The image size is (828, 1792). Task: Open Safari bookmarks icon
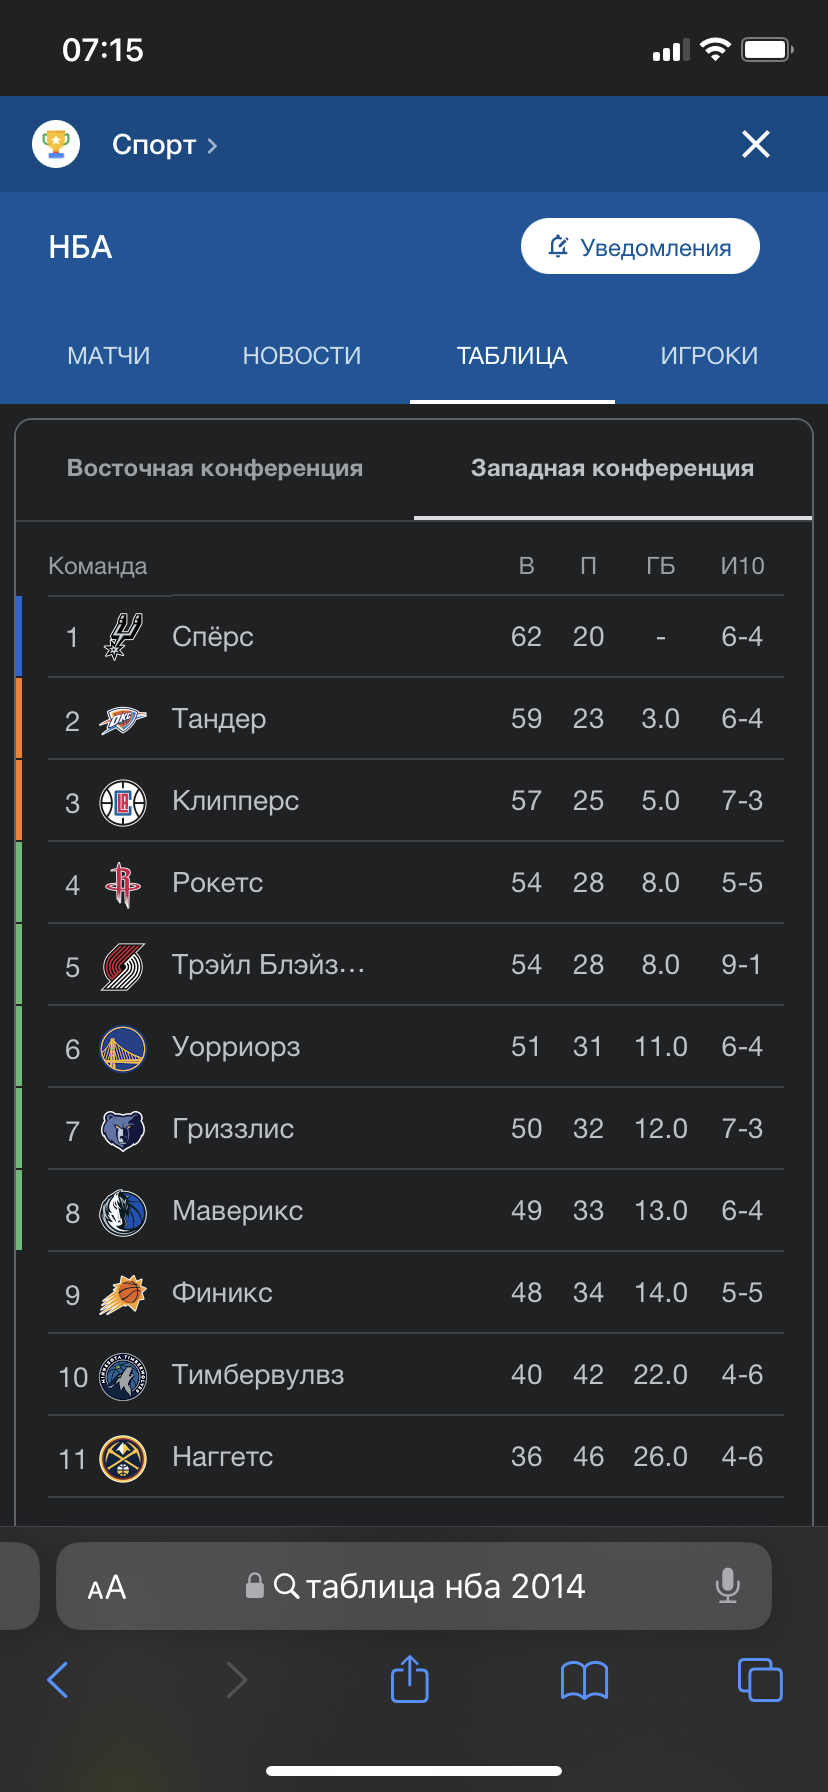[x=585, y=1680]
